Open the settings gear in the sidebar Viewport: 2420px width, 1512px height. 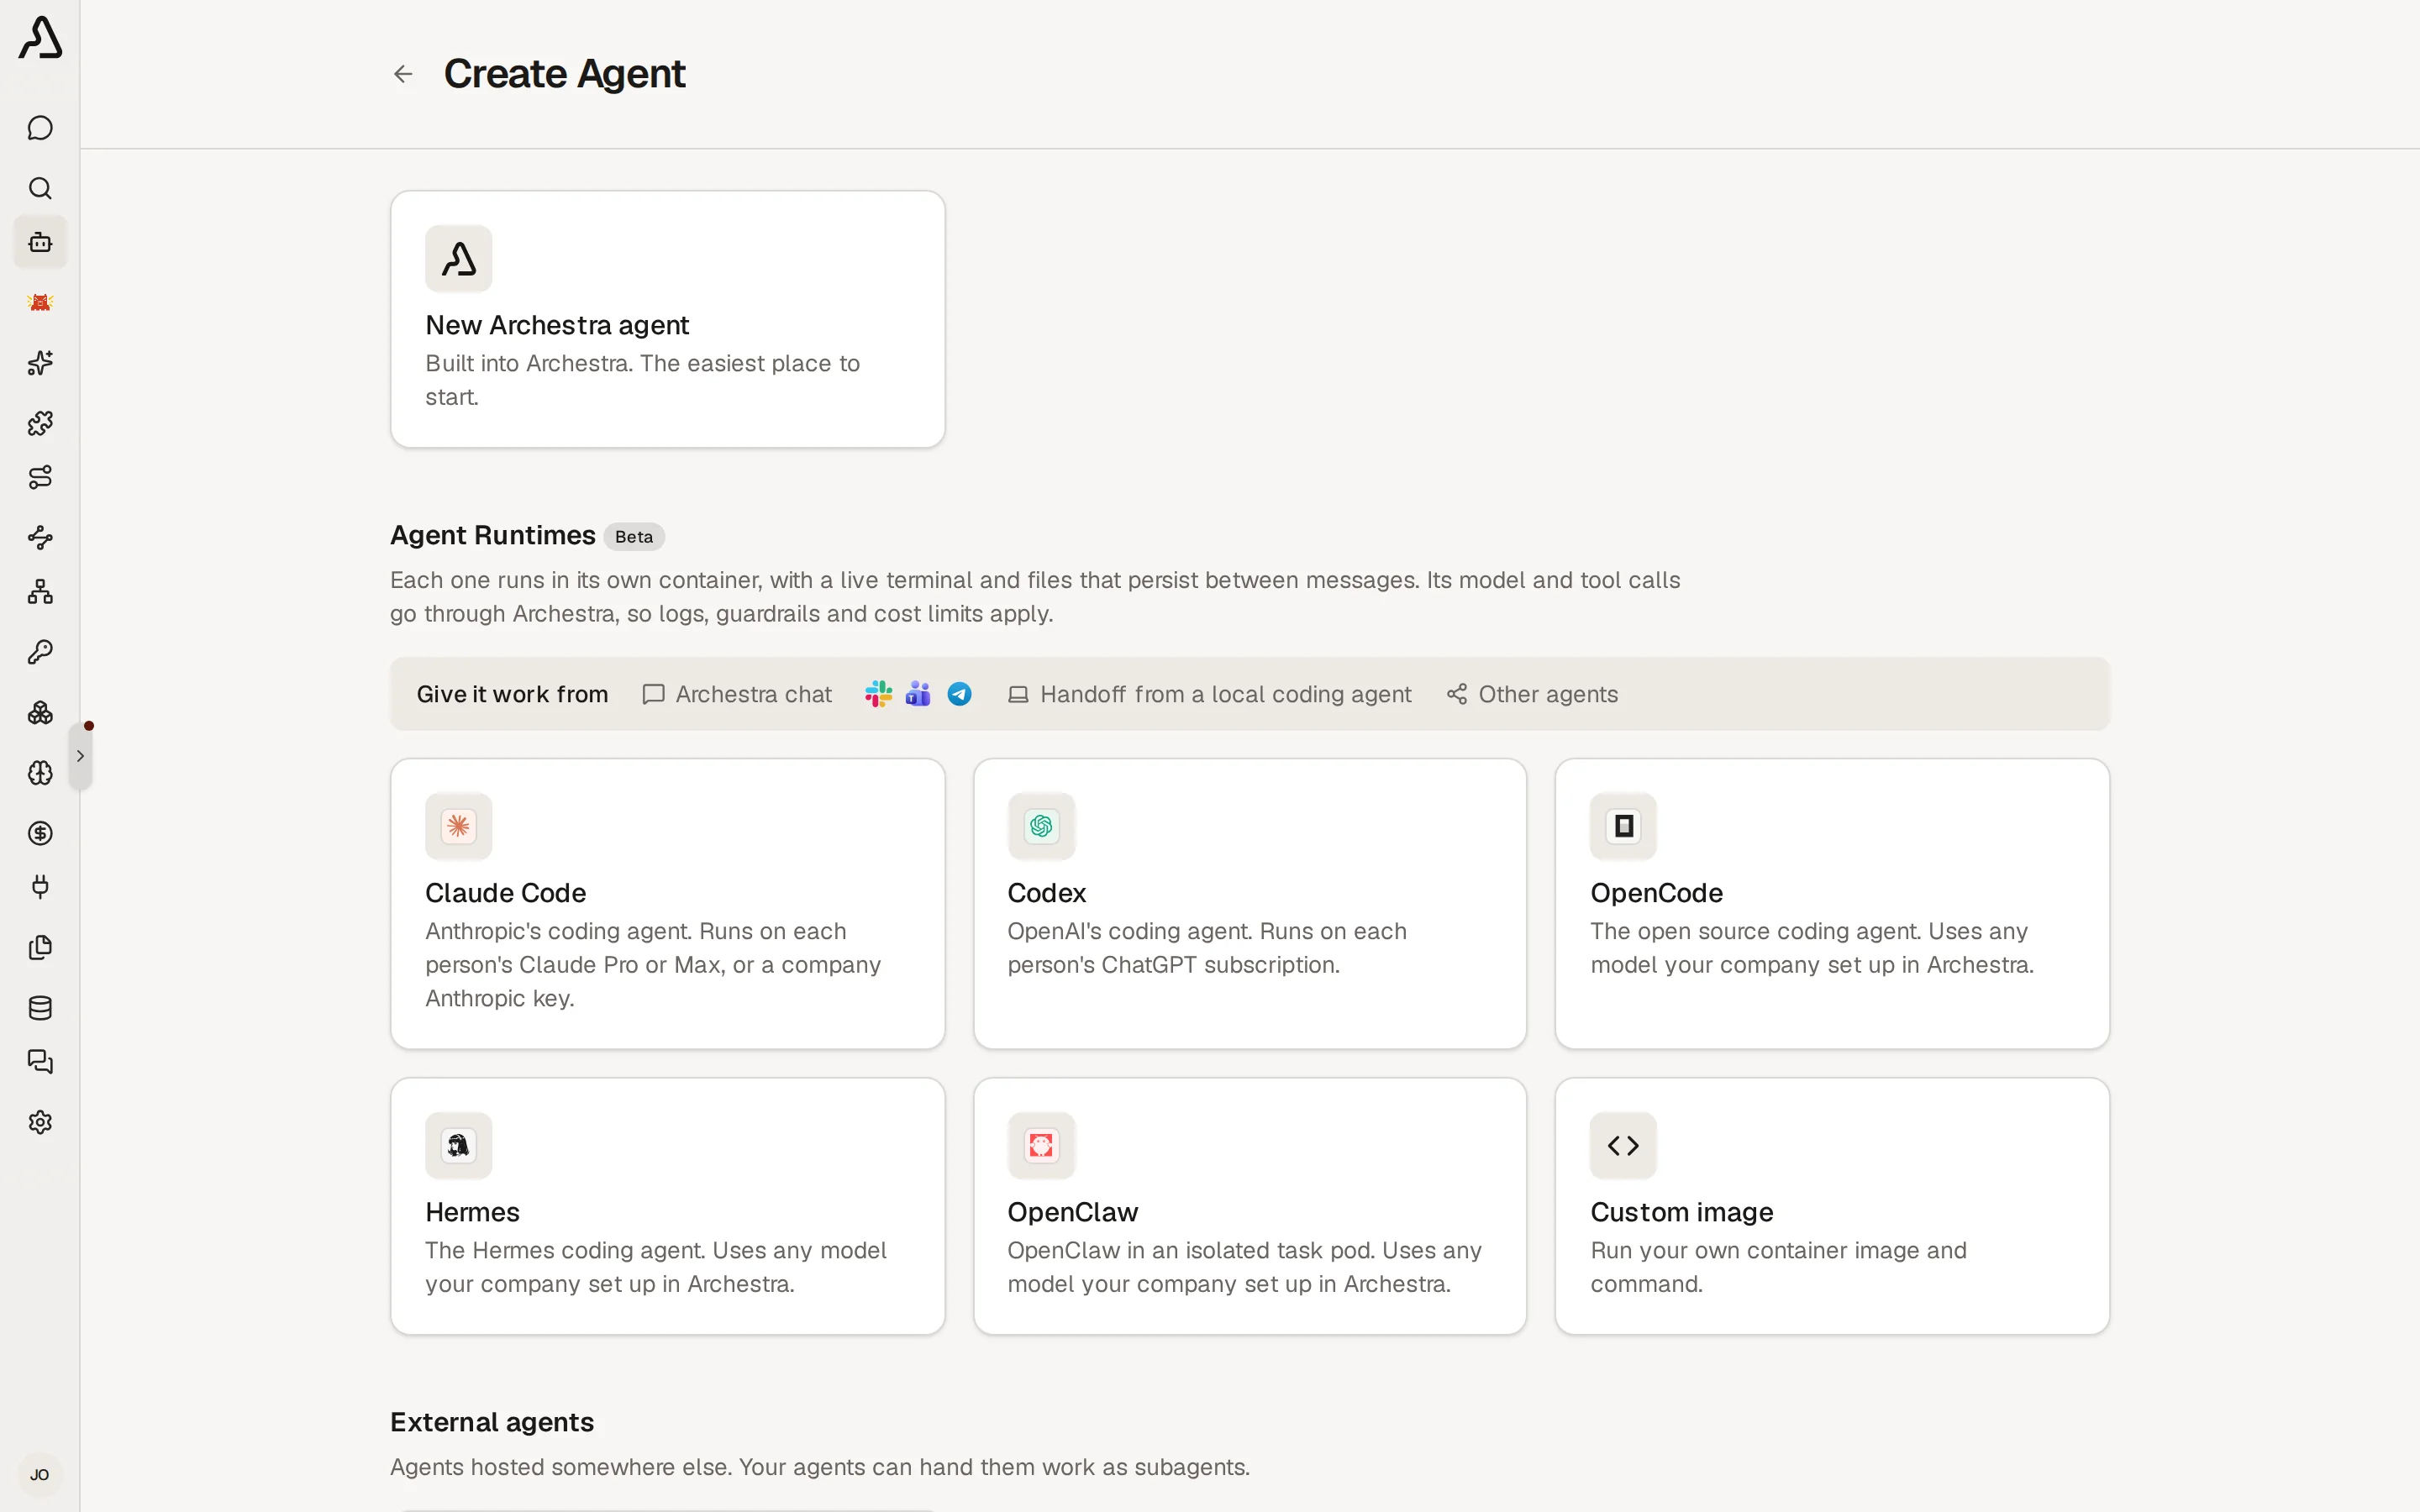point(40,1122)
